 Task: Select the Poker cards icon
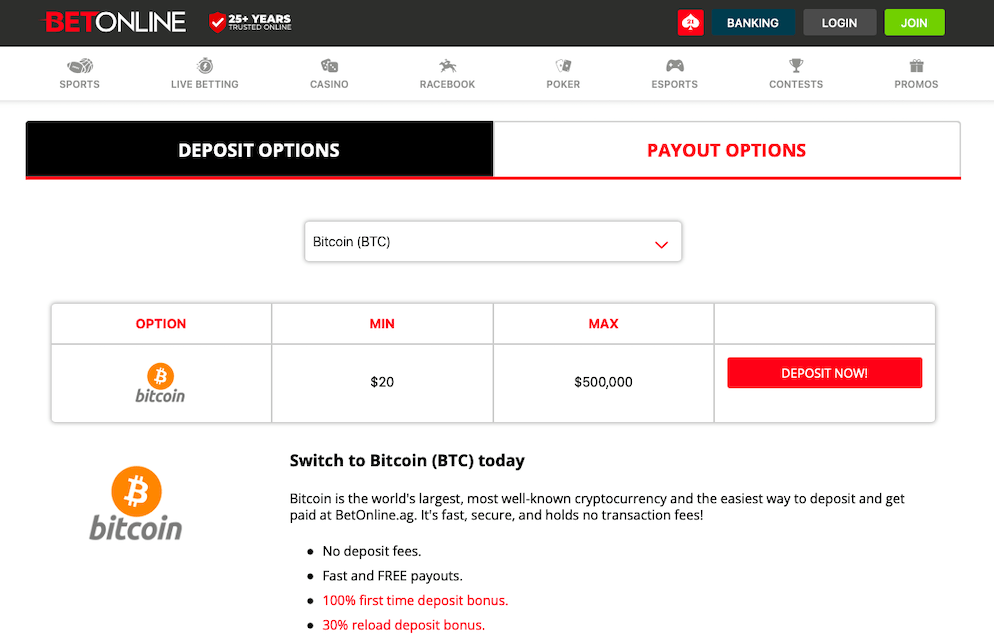563,66
